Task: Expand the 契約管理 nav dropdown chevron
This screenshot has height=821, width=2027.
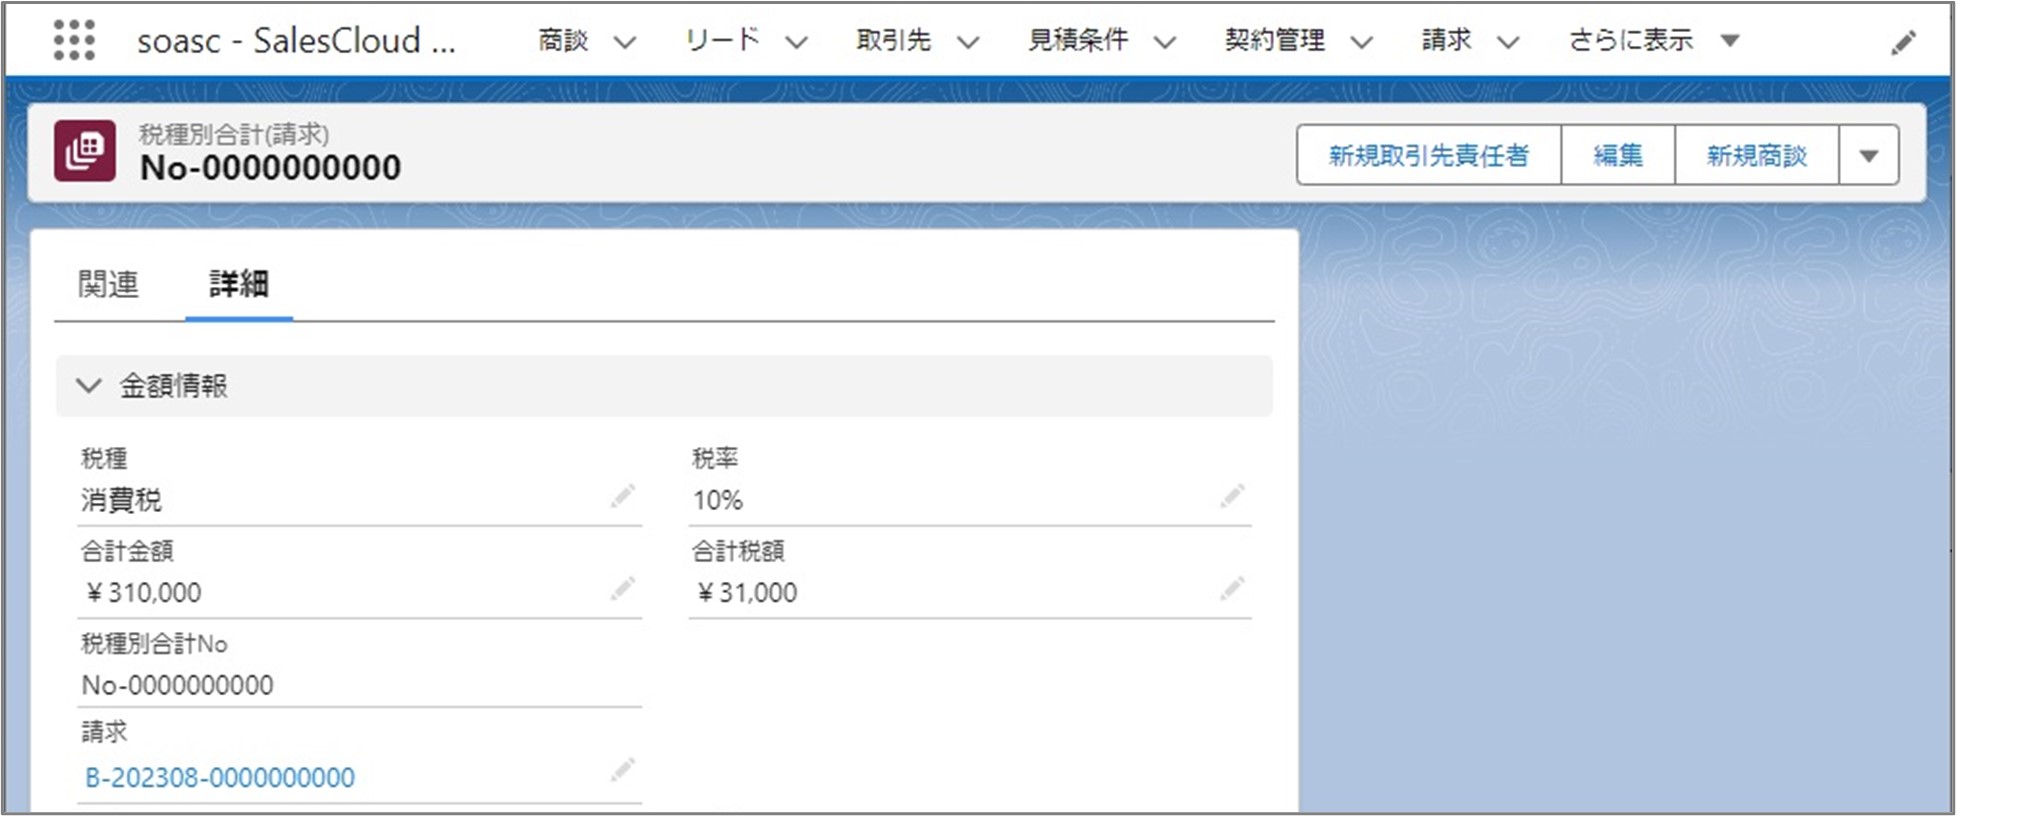Action: tap(1361, 42)
